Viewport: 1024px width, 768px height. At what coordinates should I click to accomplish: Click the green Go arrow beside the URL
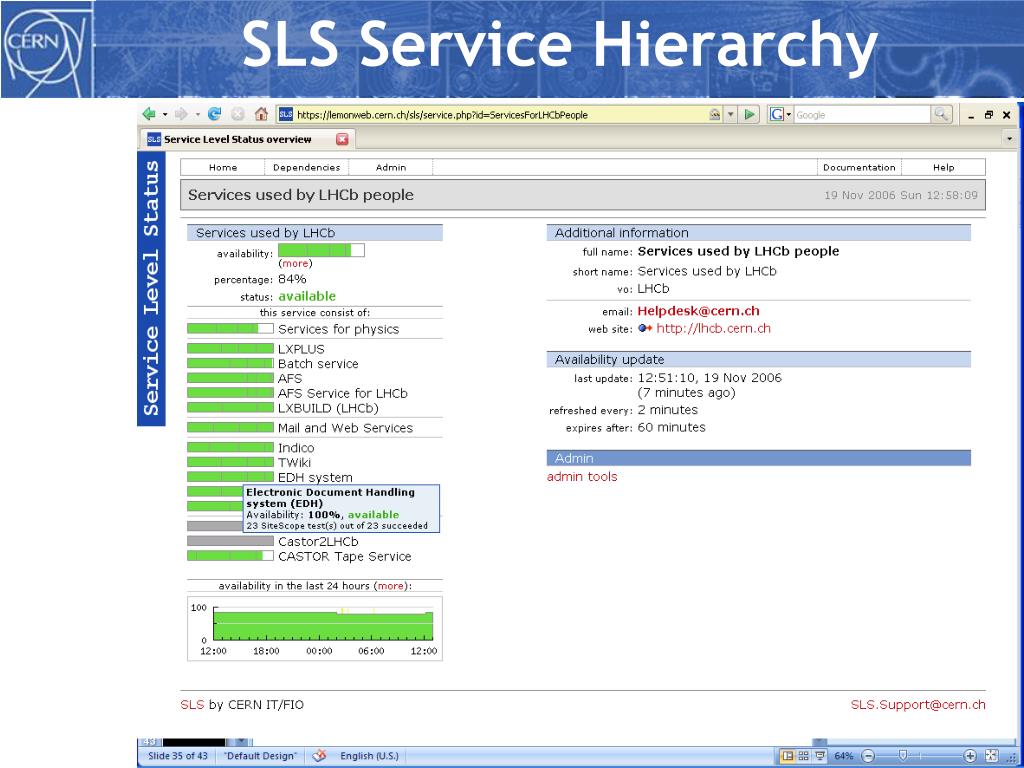point(750,115)
